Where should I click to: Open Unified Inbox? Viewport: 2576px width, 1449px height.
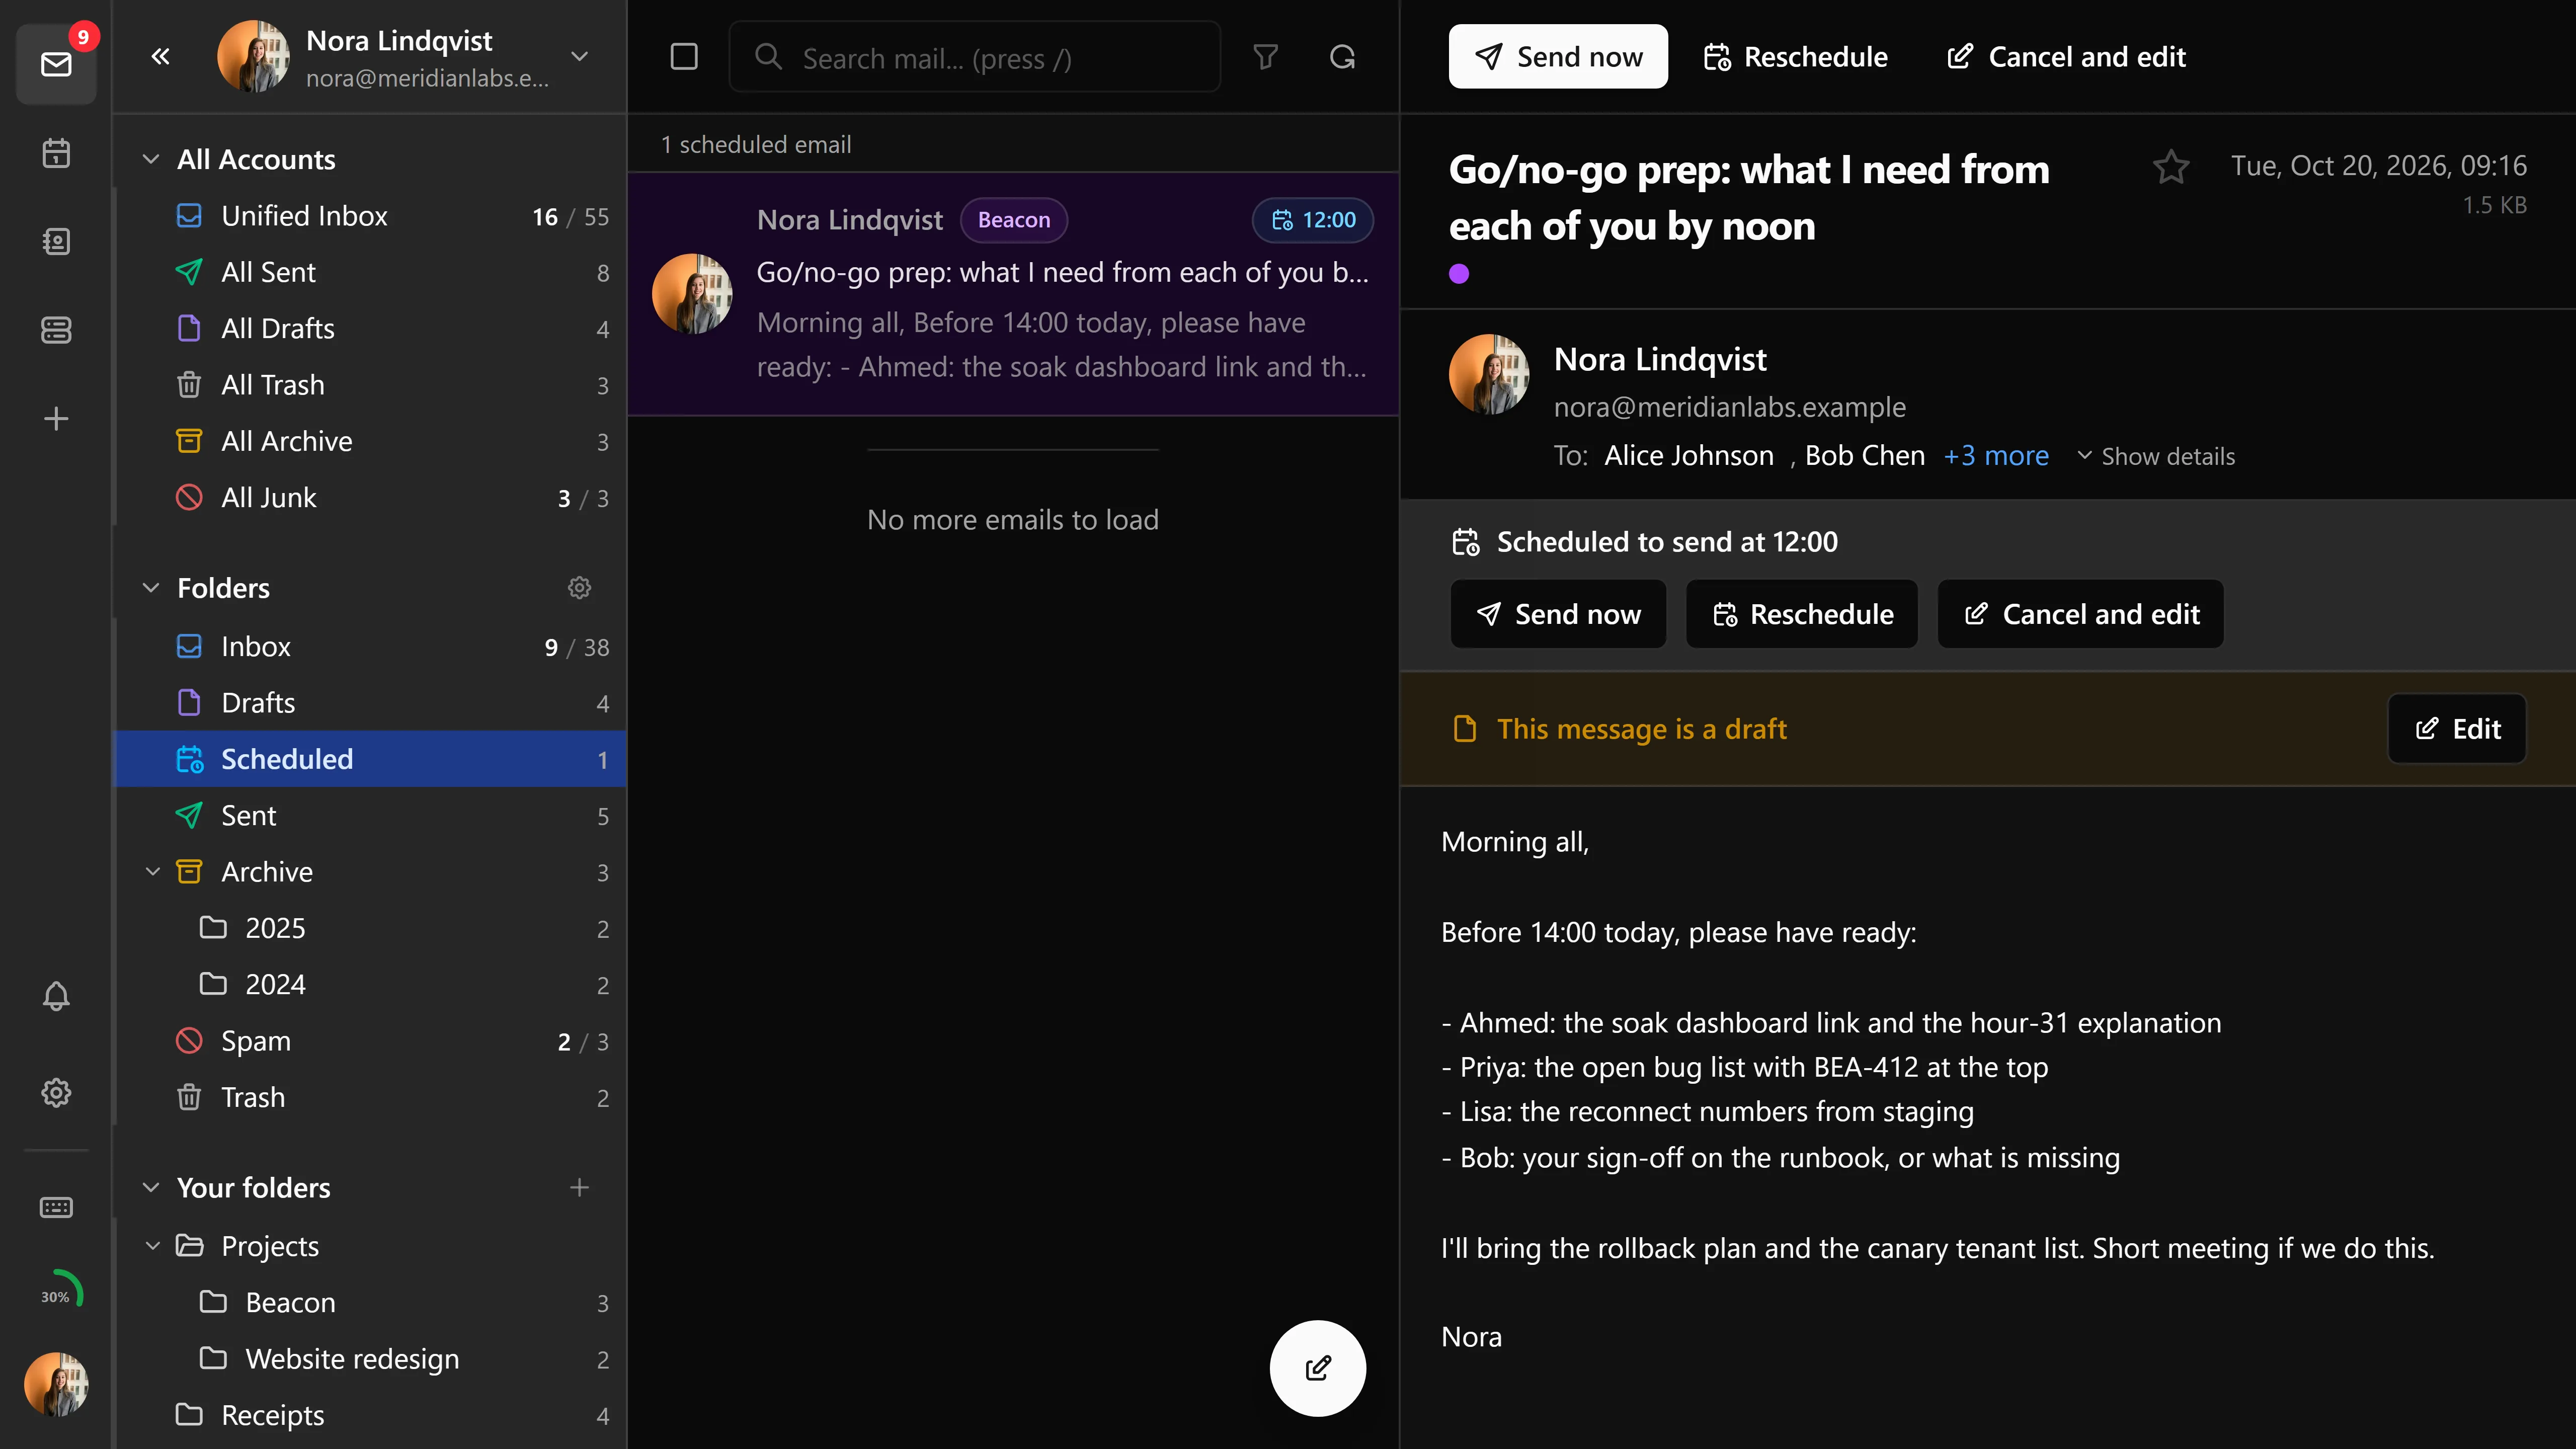[371, 216]
